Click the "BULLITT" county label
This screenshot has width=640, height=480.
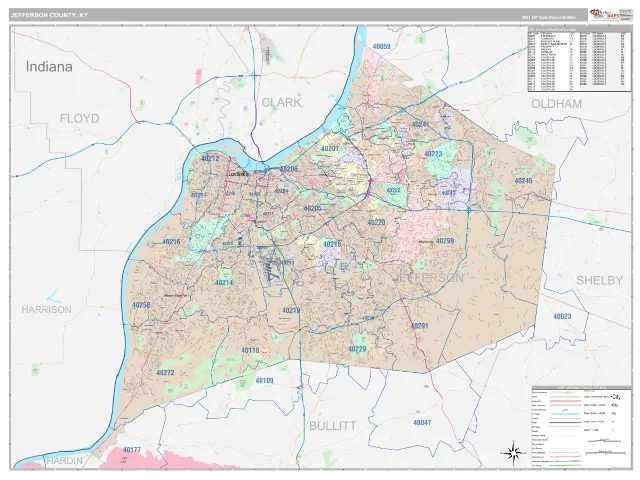[x=333, y=426]
